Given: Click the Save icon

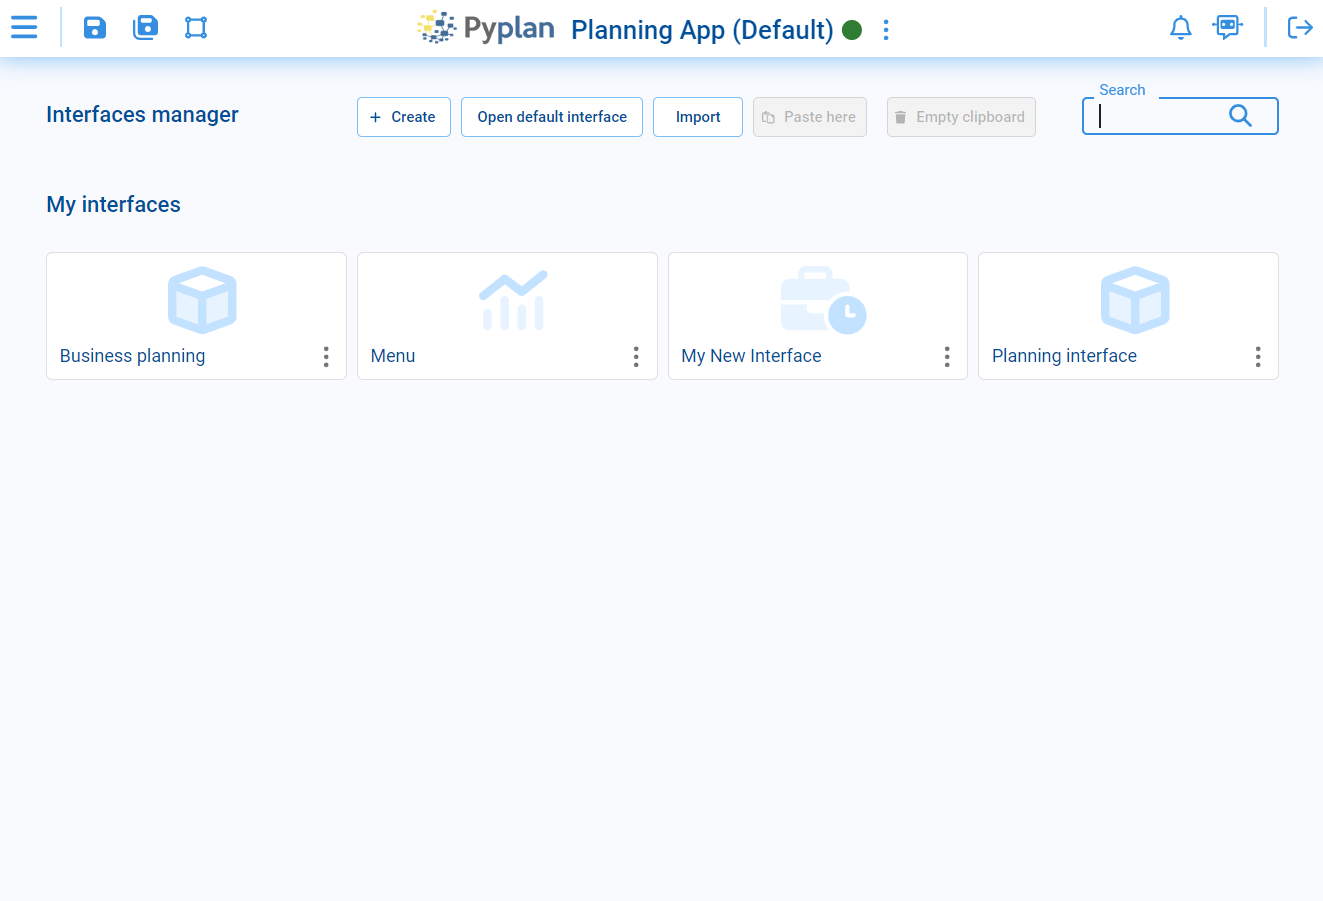Looking at the screenshot, I should point(95,27).
